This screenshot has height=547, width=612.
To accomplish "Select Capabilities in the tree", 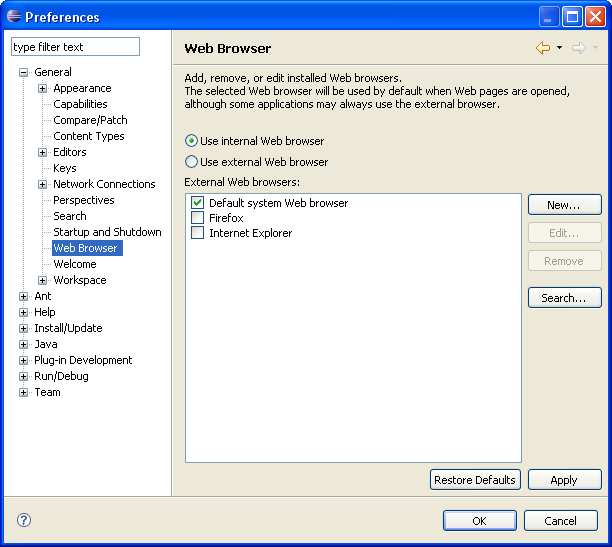I will point(80,104).
